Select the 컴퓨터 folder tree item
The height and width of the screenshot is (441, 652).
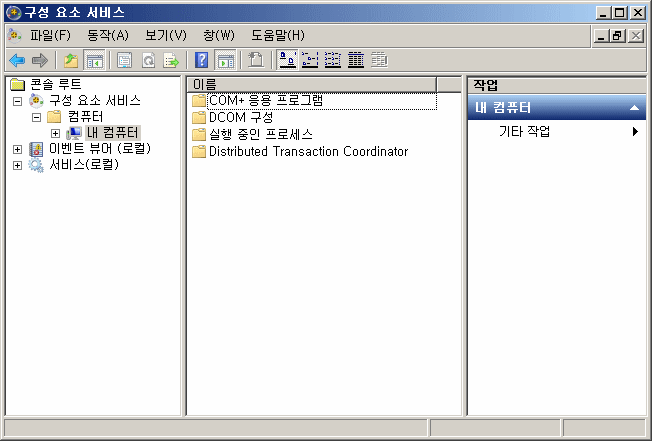(85, 117)
